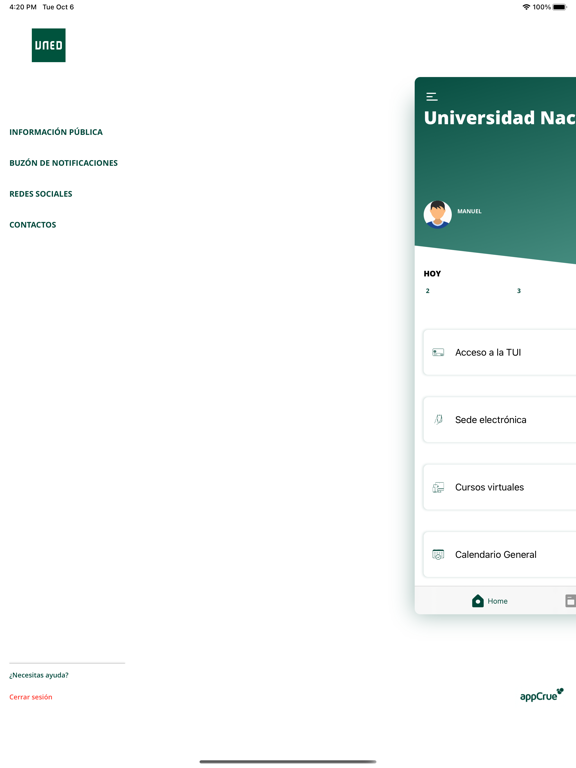Screen dimensions: 576x768
Task: Tap the Calendario General icon
Action: point(438,554)
